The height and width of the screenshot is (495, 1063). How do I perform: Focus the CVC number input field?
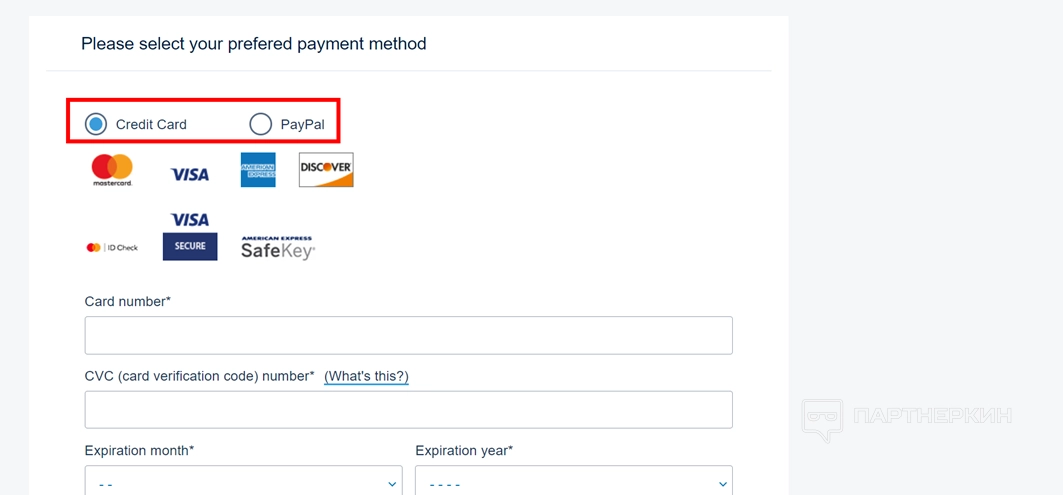point(408,410)
